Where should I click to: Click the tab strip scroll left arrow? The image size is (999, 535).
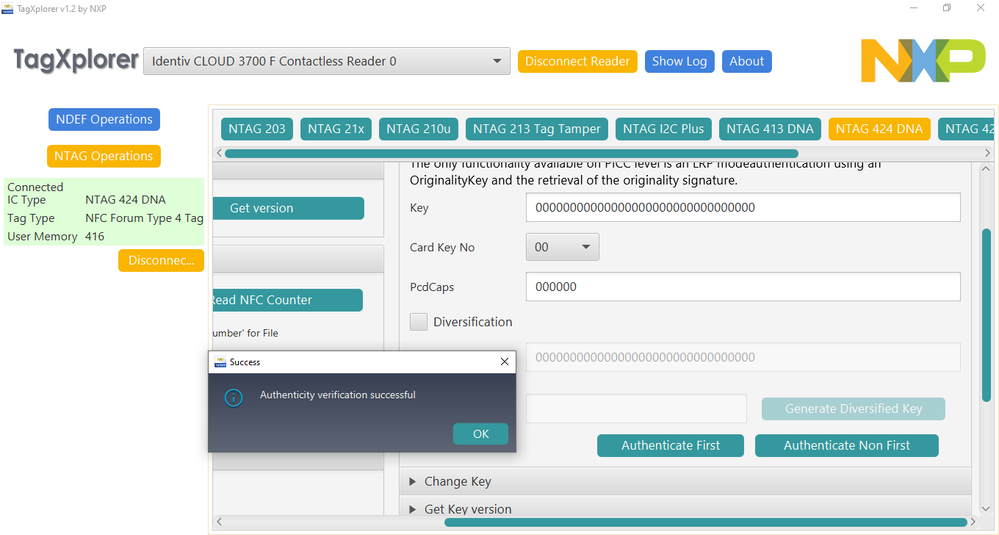[x=219, y=153]
